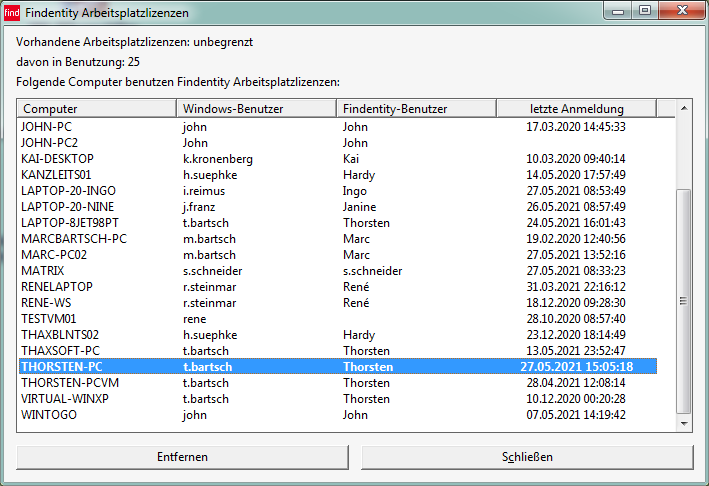
Task: Click the Entfernen button
Action: (182, 457)
